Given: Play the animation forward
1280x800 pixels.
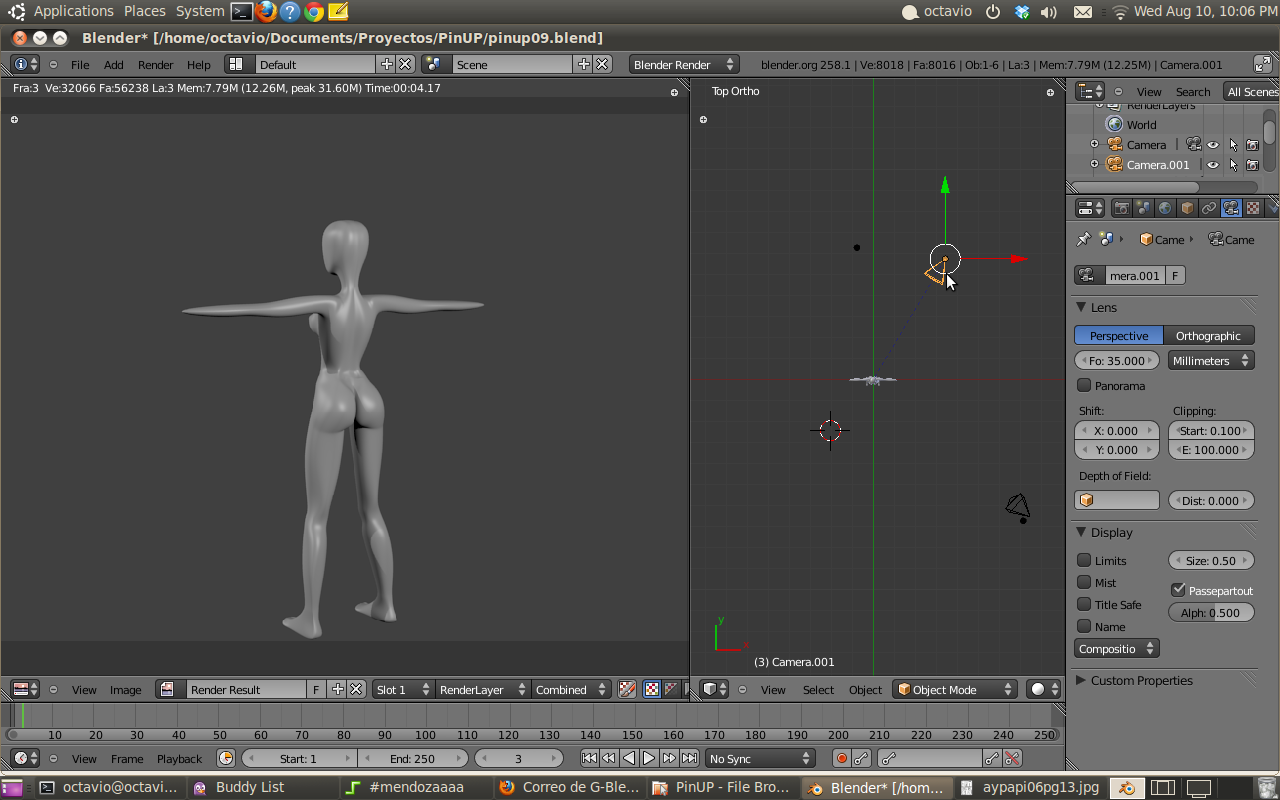Looking at the screenshot, I should point(649,759).
